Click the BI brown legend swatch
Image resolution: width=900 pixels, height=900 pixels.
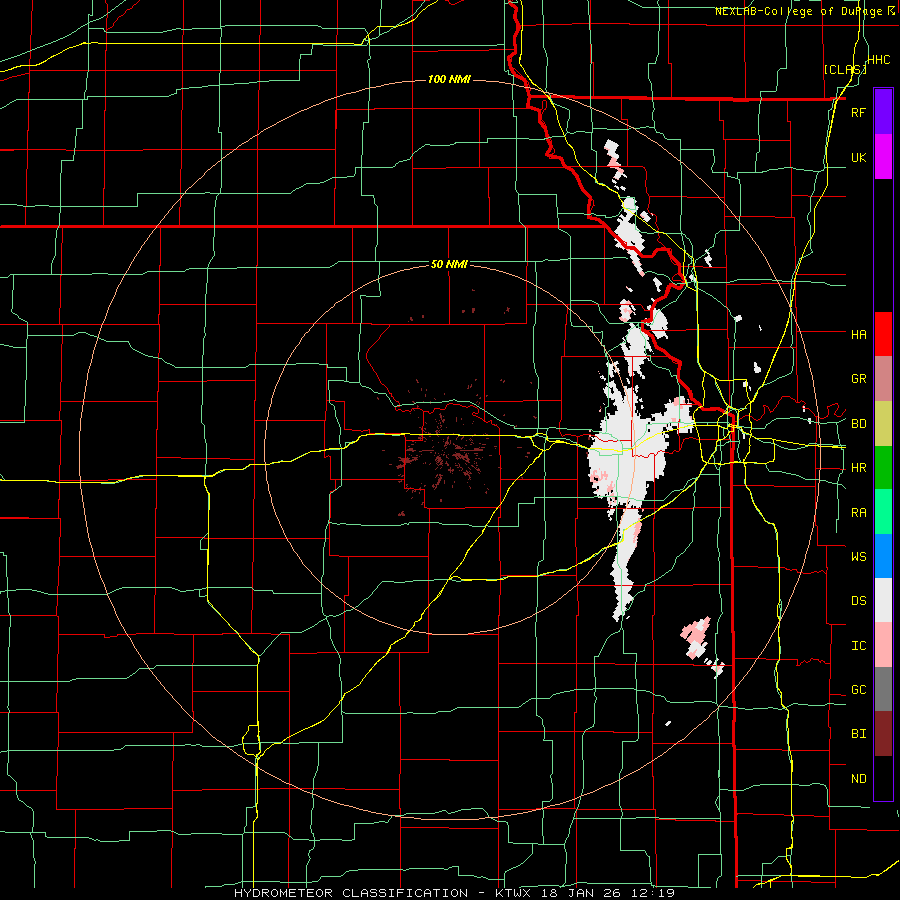pyautogui.click(x=883, y=734)
